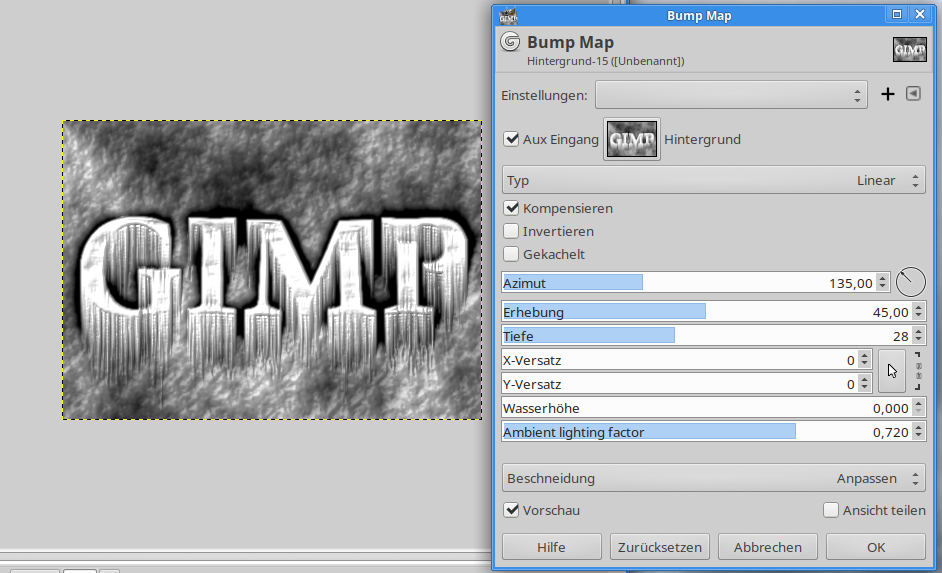The width and height of the screenshot is (942, 573).
Task: Toggle the chain link between X and Y offsets
Action: click(x=918, y=372)
